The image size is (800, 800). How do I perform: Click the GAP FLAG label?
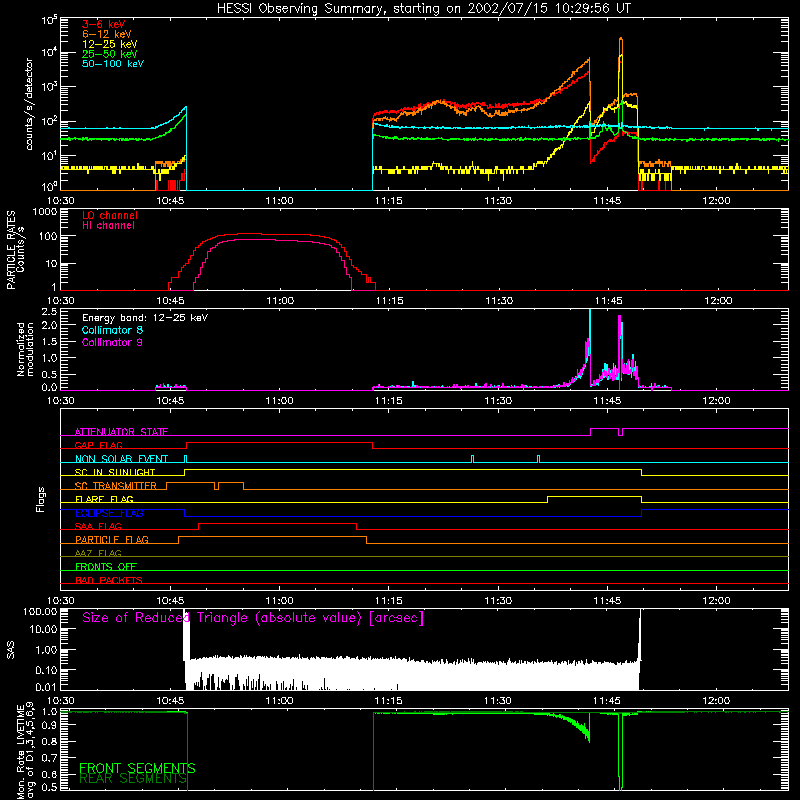pos(98,445)
